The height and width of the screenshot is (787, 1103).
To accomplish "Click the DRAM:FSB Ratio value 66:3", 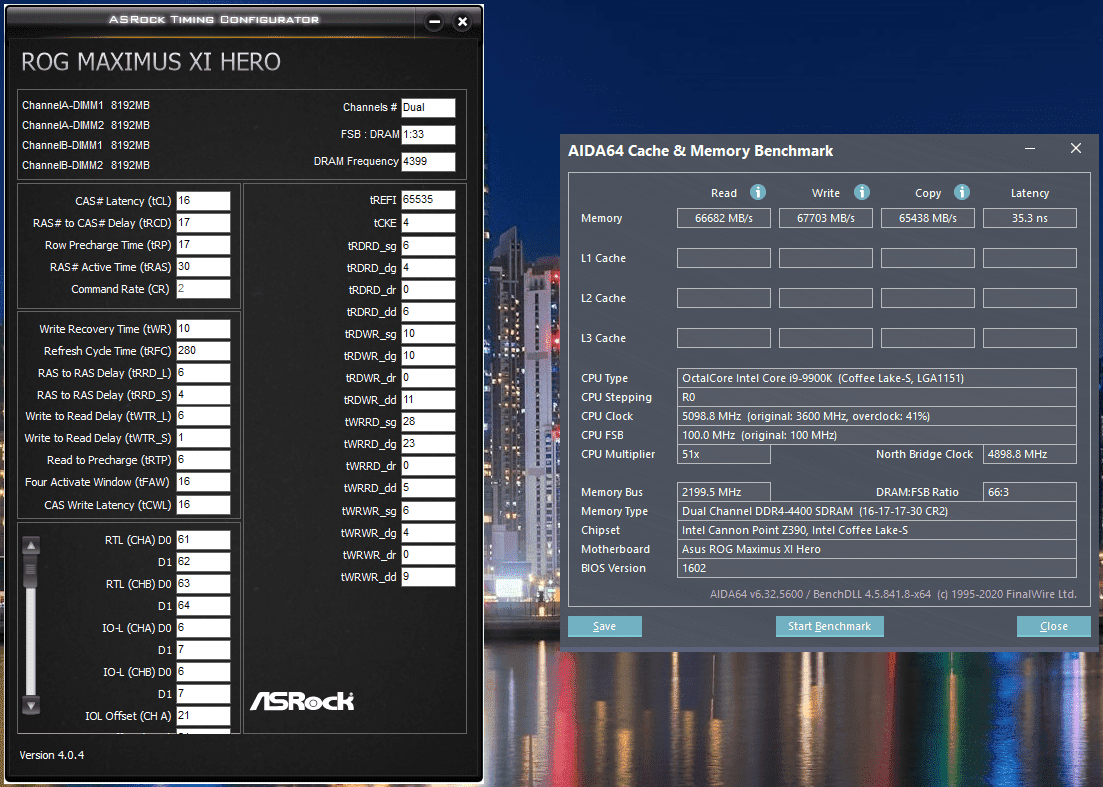I will click(1030, 492).
